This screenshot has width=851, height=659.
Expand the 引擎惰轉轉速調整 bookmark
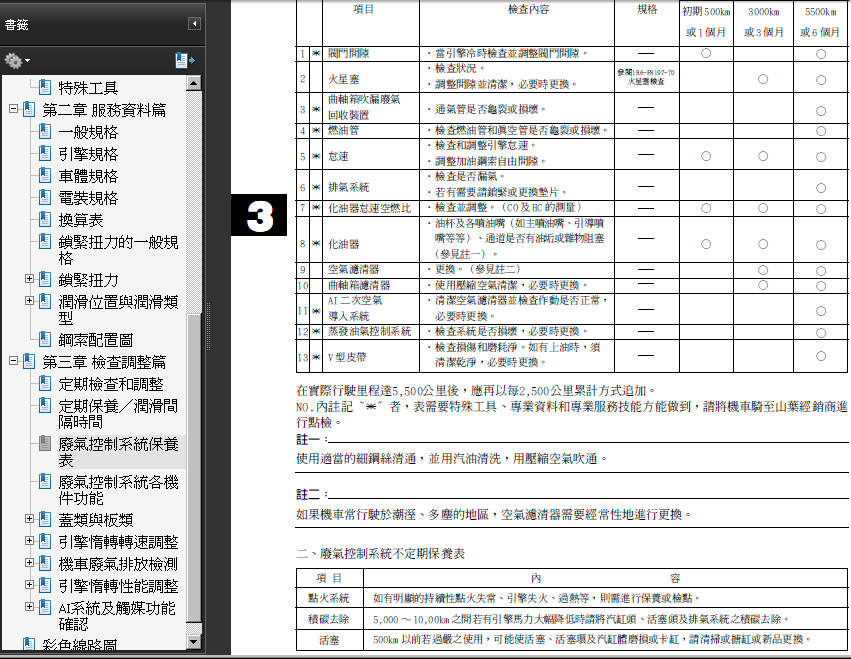[x=30, y=541]
